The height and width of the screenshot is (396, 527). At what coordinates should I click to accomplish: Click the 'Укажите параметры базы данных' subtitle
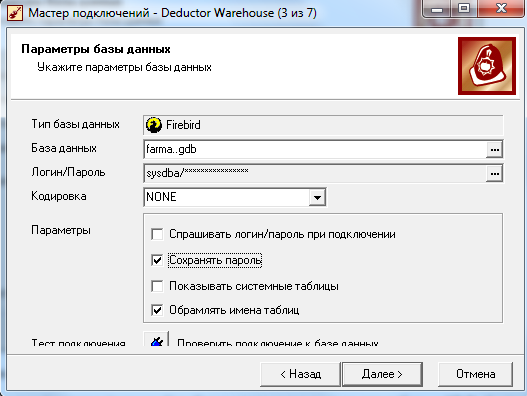124,68
